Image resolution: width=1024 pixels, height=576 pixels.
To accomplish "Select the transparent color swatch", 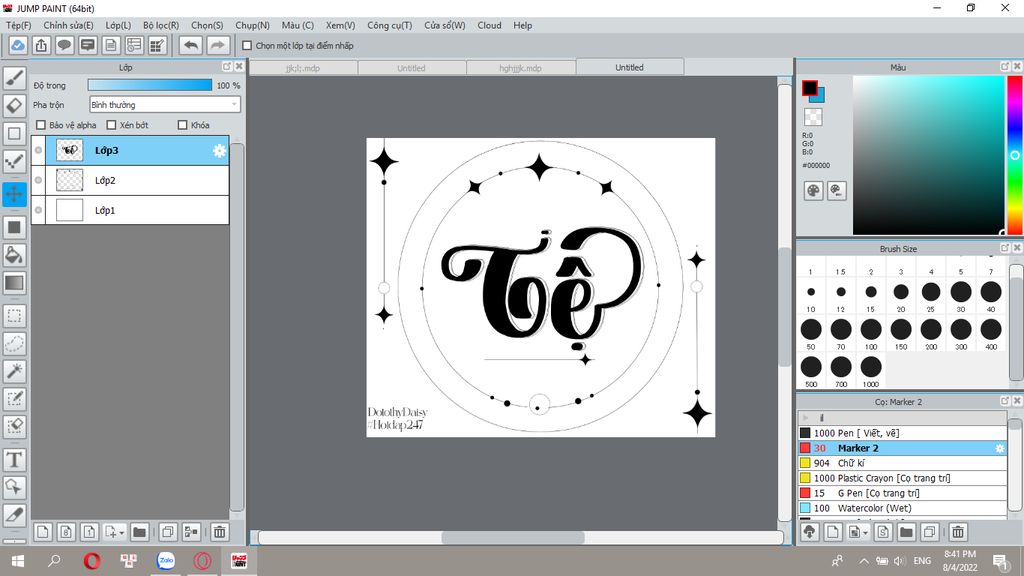I will tap(813, 117).
